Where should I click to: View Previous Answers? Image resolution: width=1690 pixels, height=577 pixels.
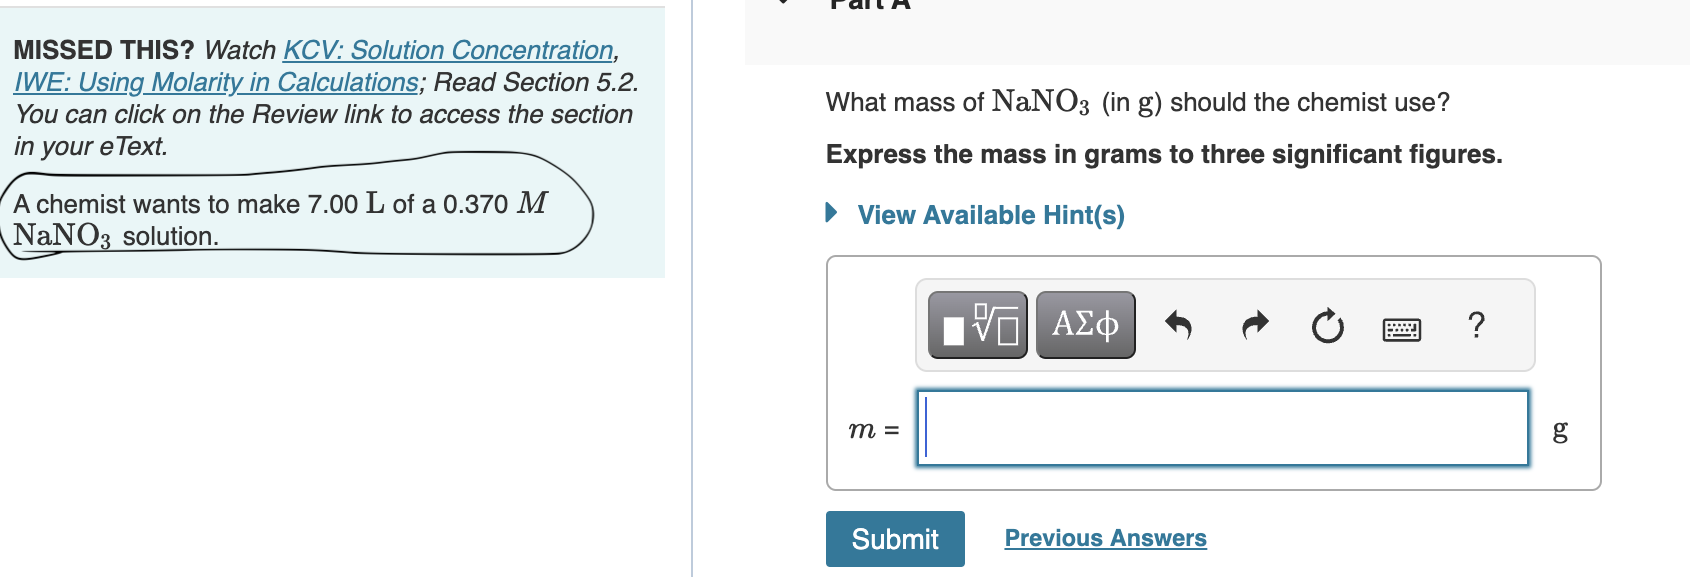click(x=1105, y=538)
